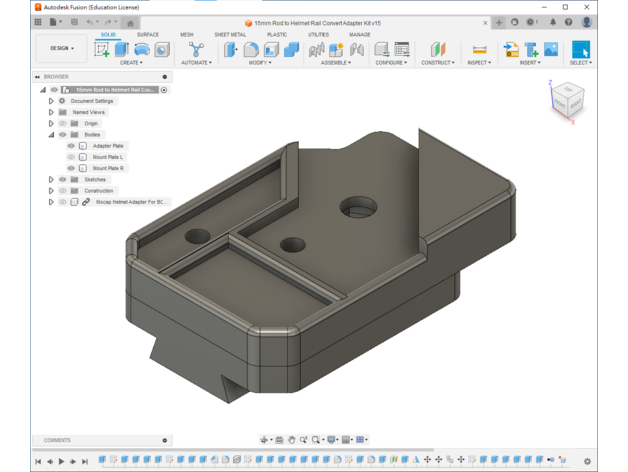The width and height of the screenshot is (628, 472).
Task: Open the Modify dropdown menu
Action: [260, 63]
